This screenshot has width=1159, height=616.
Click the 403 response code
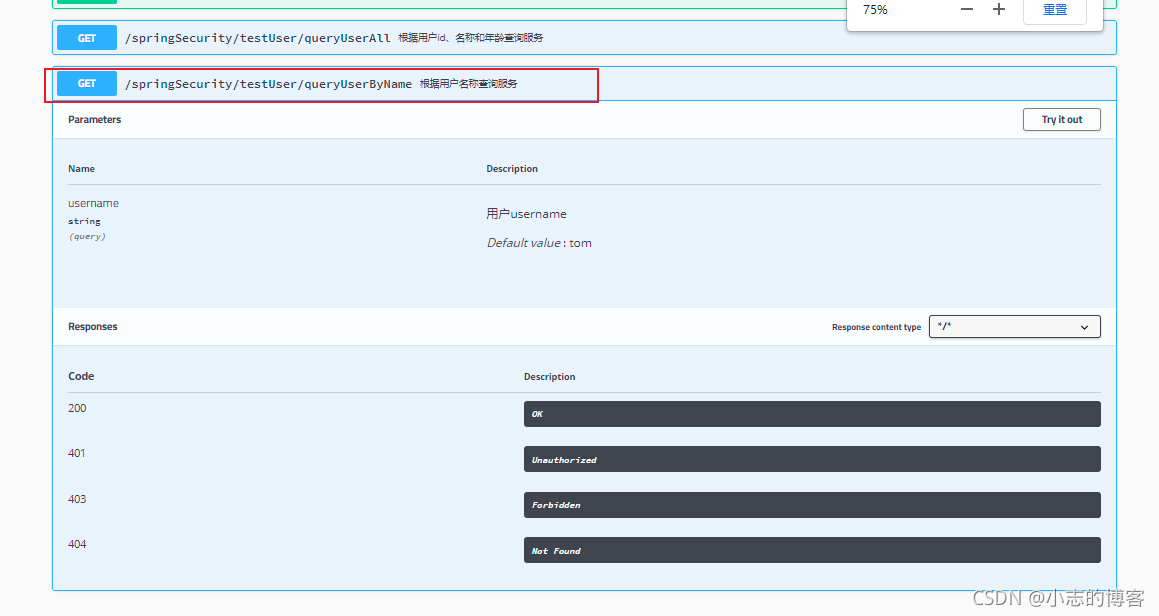click(x=77, y=499)
